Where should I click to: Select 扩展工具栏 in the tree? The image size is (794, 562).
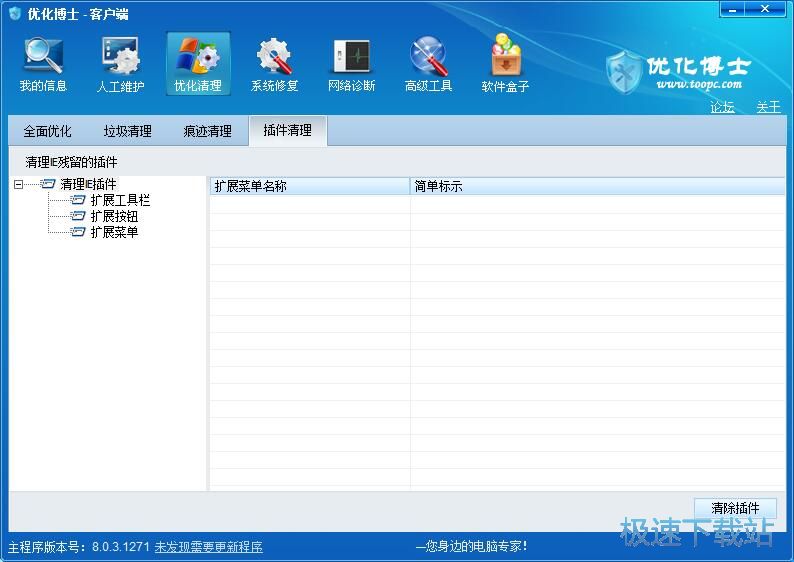[x=120, y=200]
